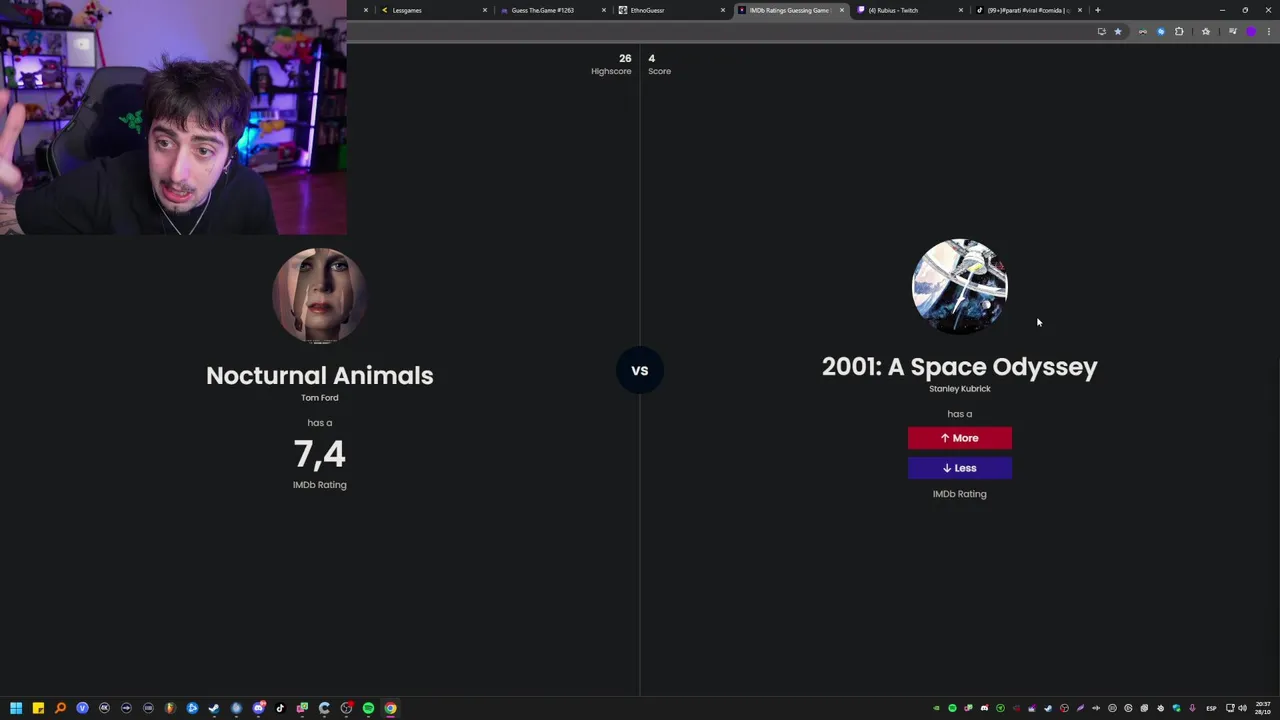
Task: Switch the ESP keyboard language indicator
Action: pyautogui.click(x=1211, y=708)
